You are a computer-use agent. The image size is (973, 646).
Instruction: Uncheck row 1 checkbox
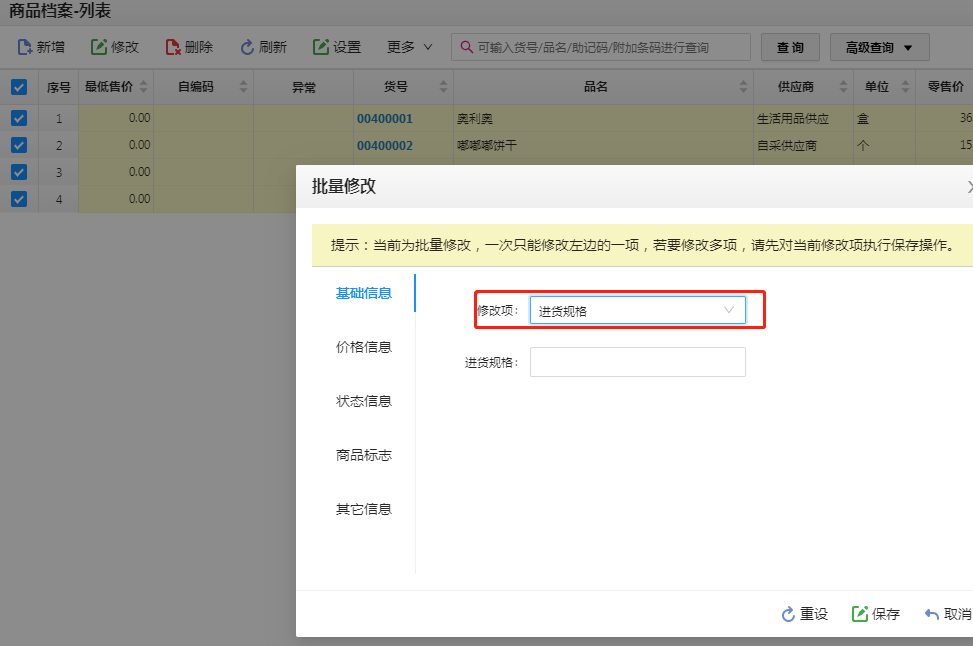point(19,118)
